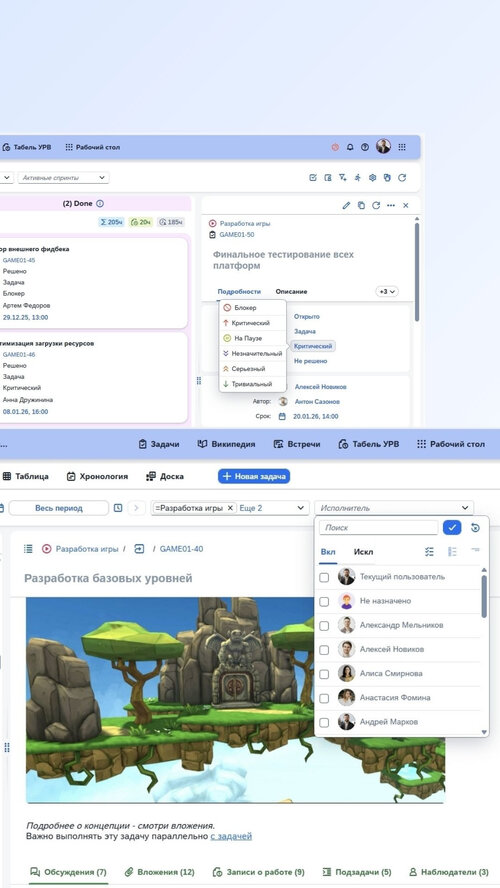500x888 pixels.
Task: Click the Поиск search field
Action: tap(378, 528)
